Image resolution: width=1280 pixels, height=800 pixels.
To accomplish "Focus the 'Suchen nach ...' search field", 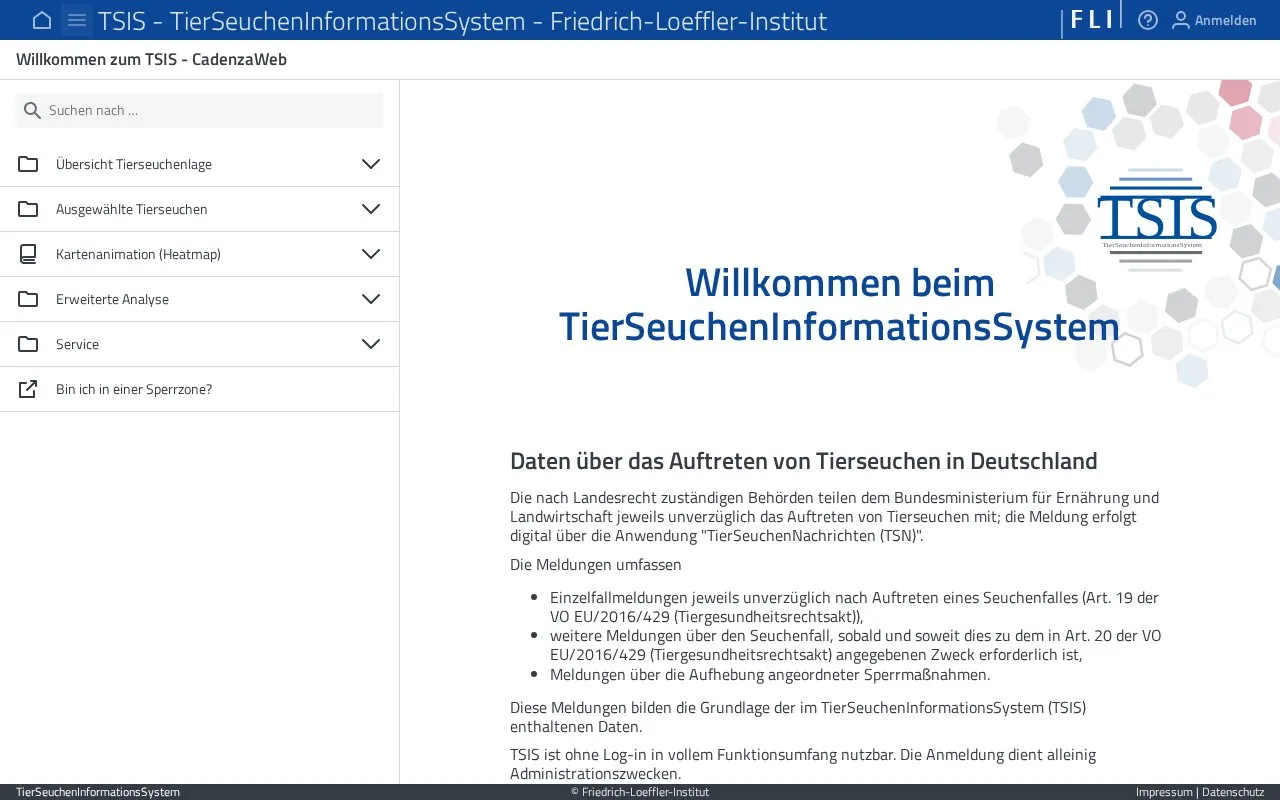I will point(199,111).
